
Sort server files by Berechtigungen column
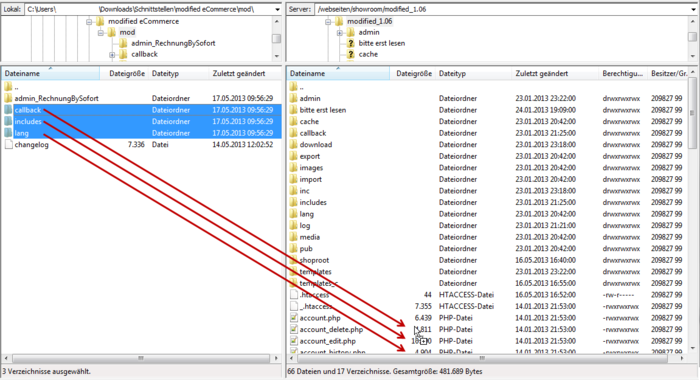click(x=623, y=73)
